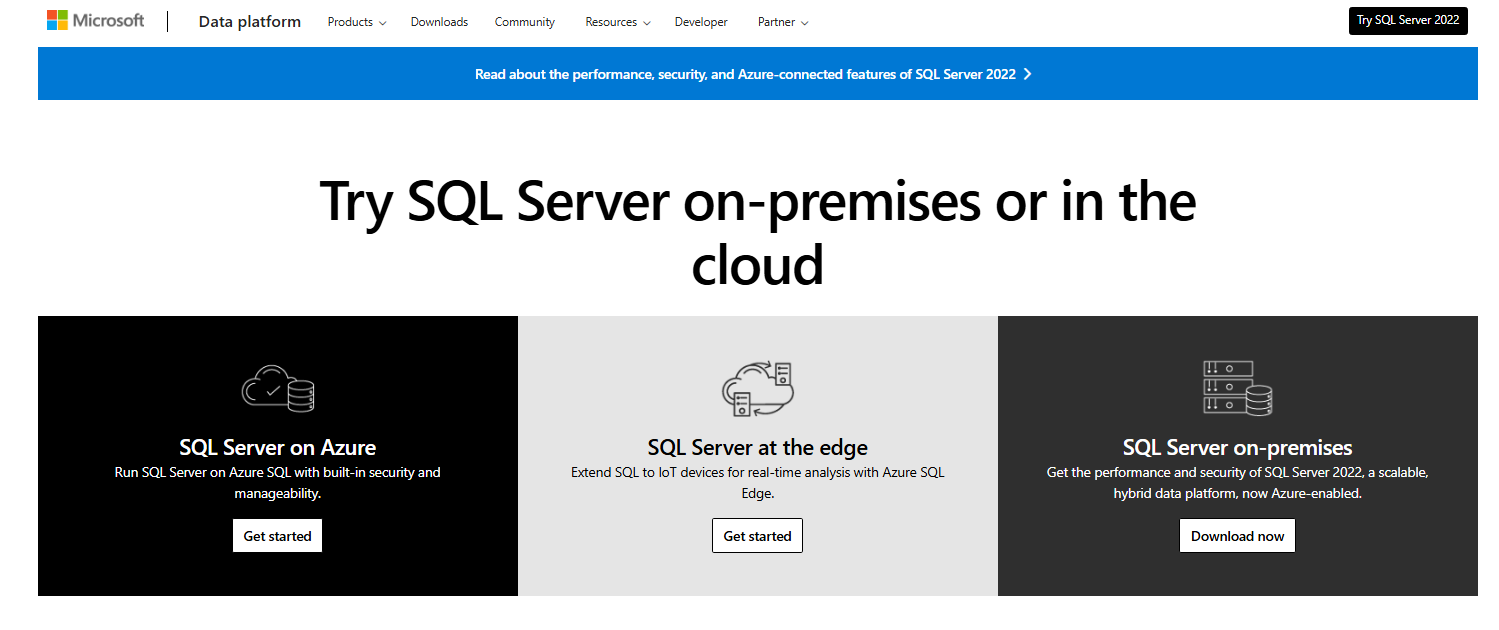
Task: Open the Data platform home link
Action: point(250,22)
